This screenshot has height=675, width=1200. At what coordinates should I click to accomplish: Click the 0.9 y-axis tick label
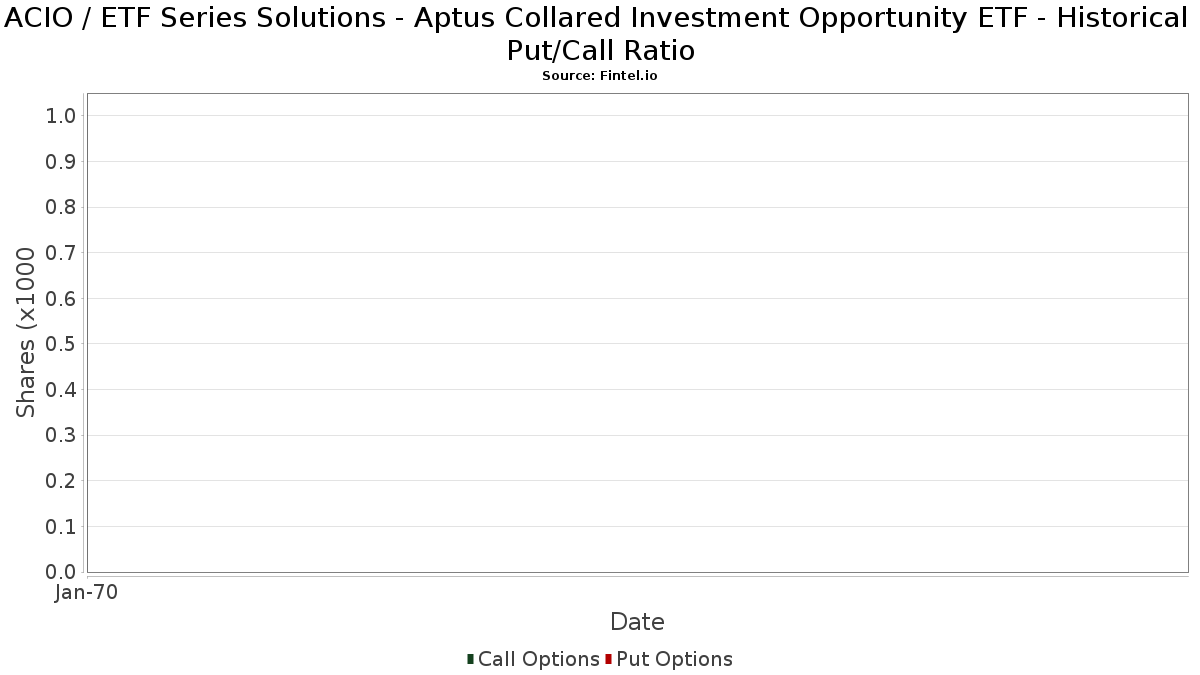tap(61, 162)
